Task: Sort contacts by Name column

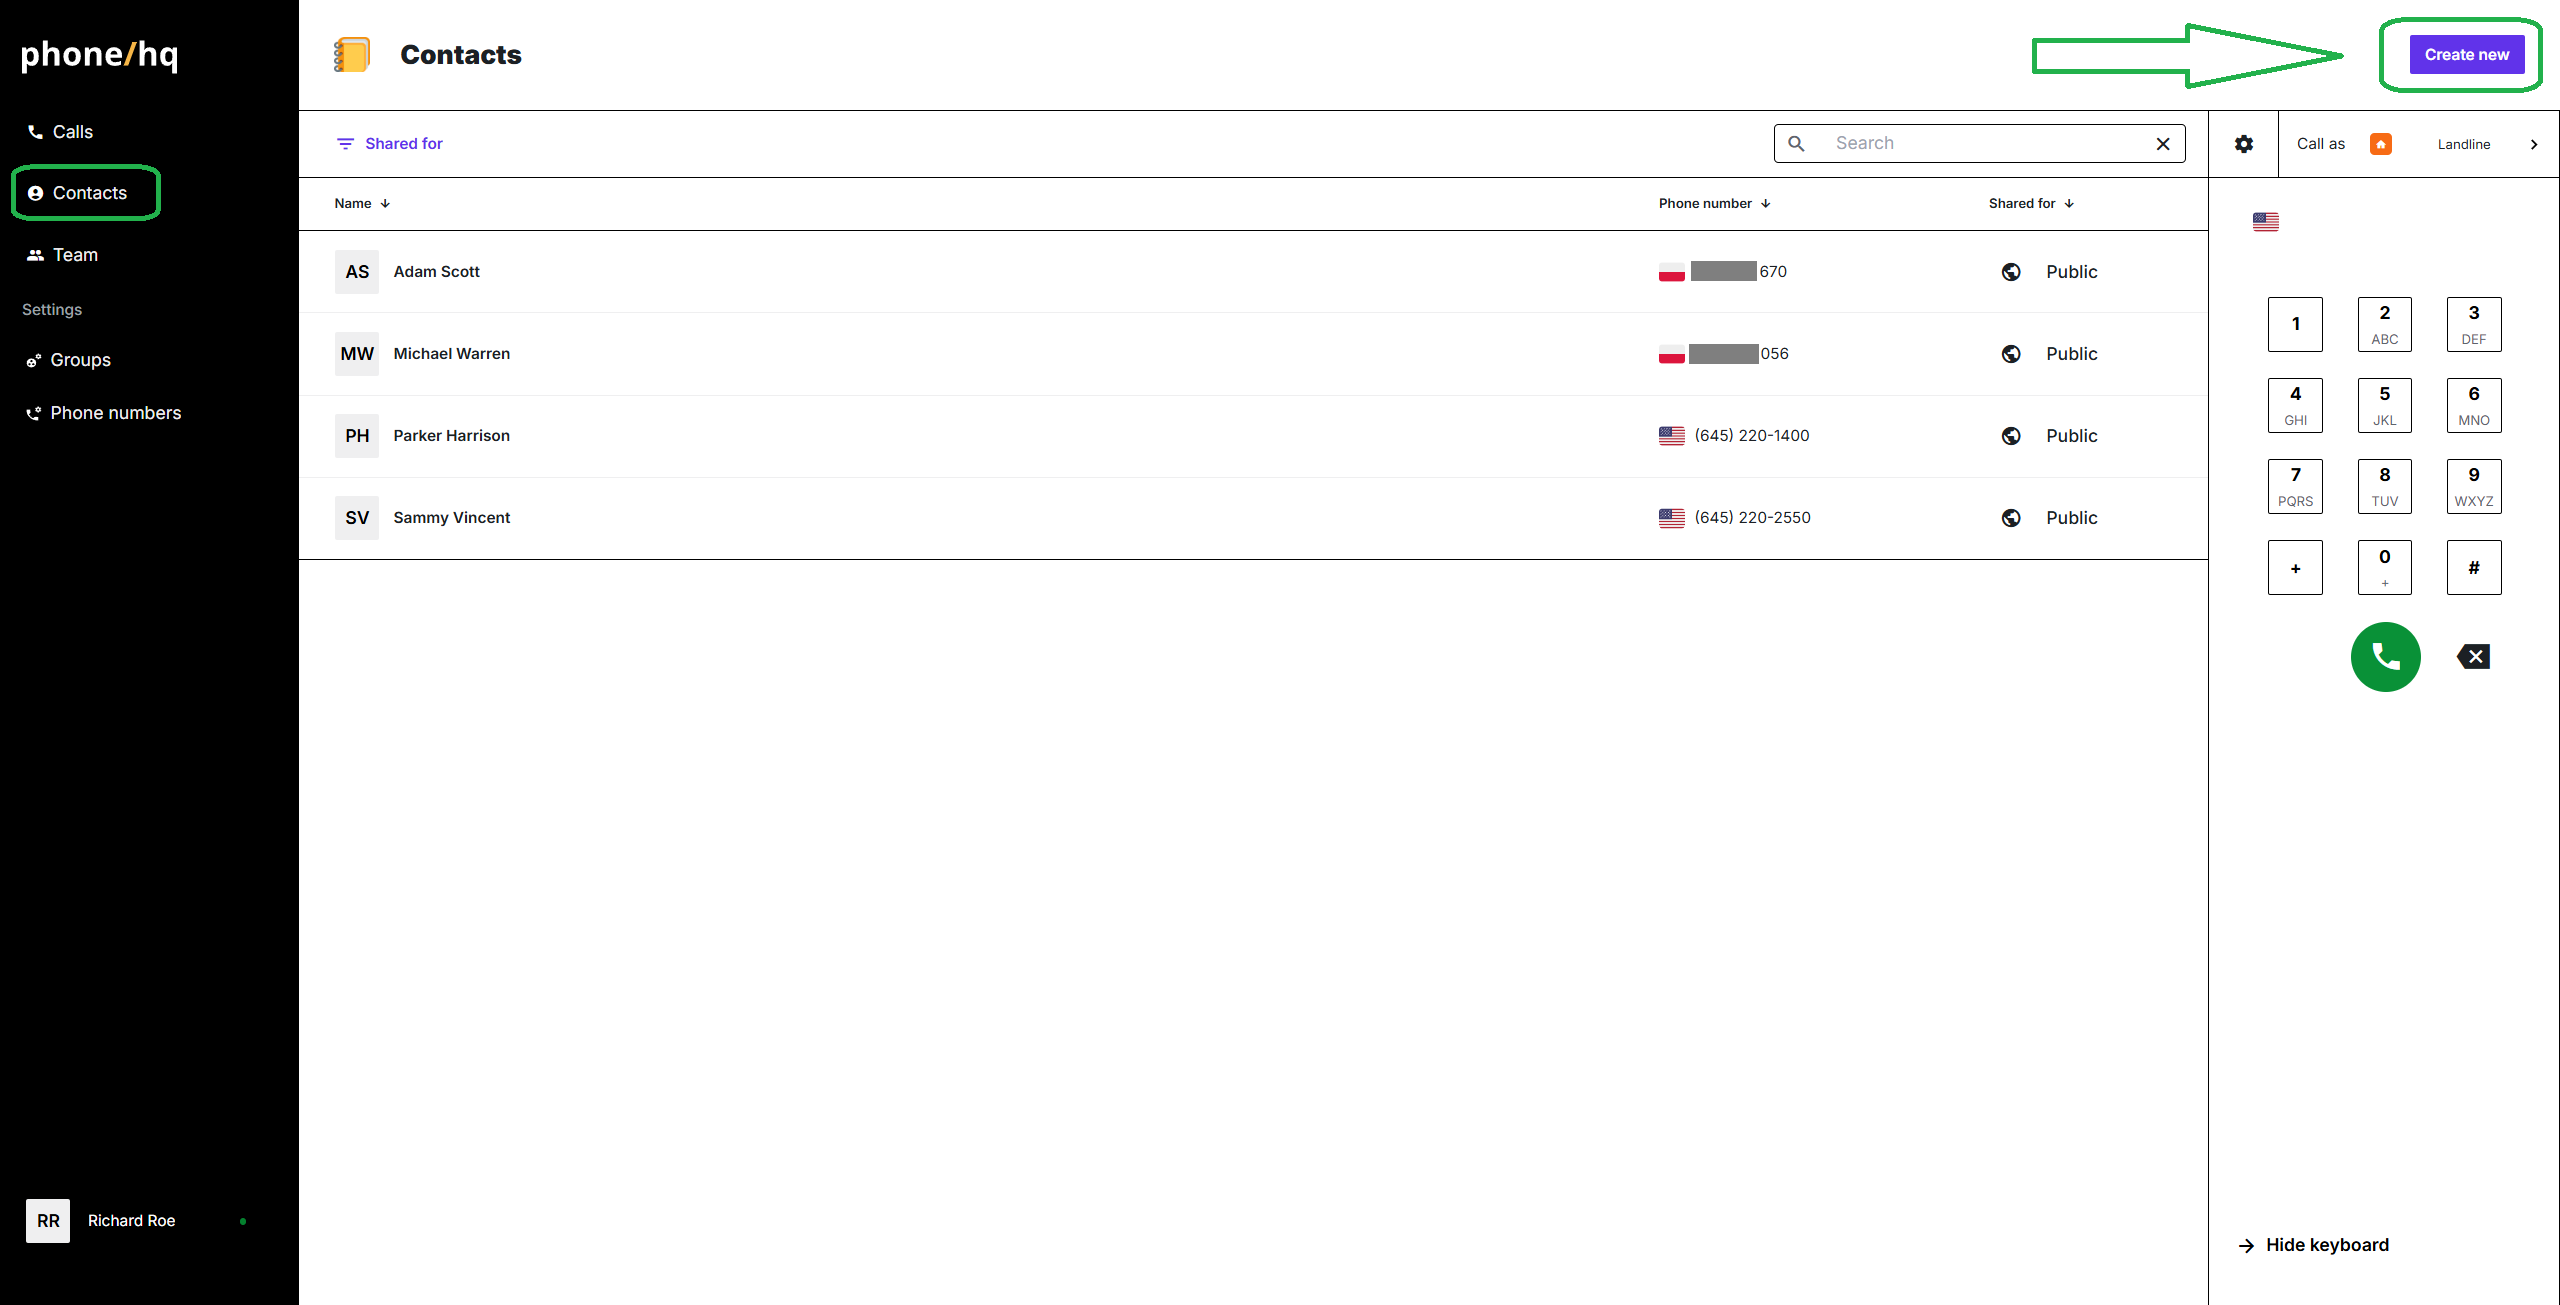Action: click(x=361, y=203)
